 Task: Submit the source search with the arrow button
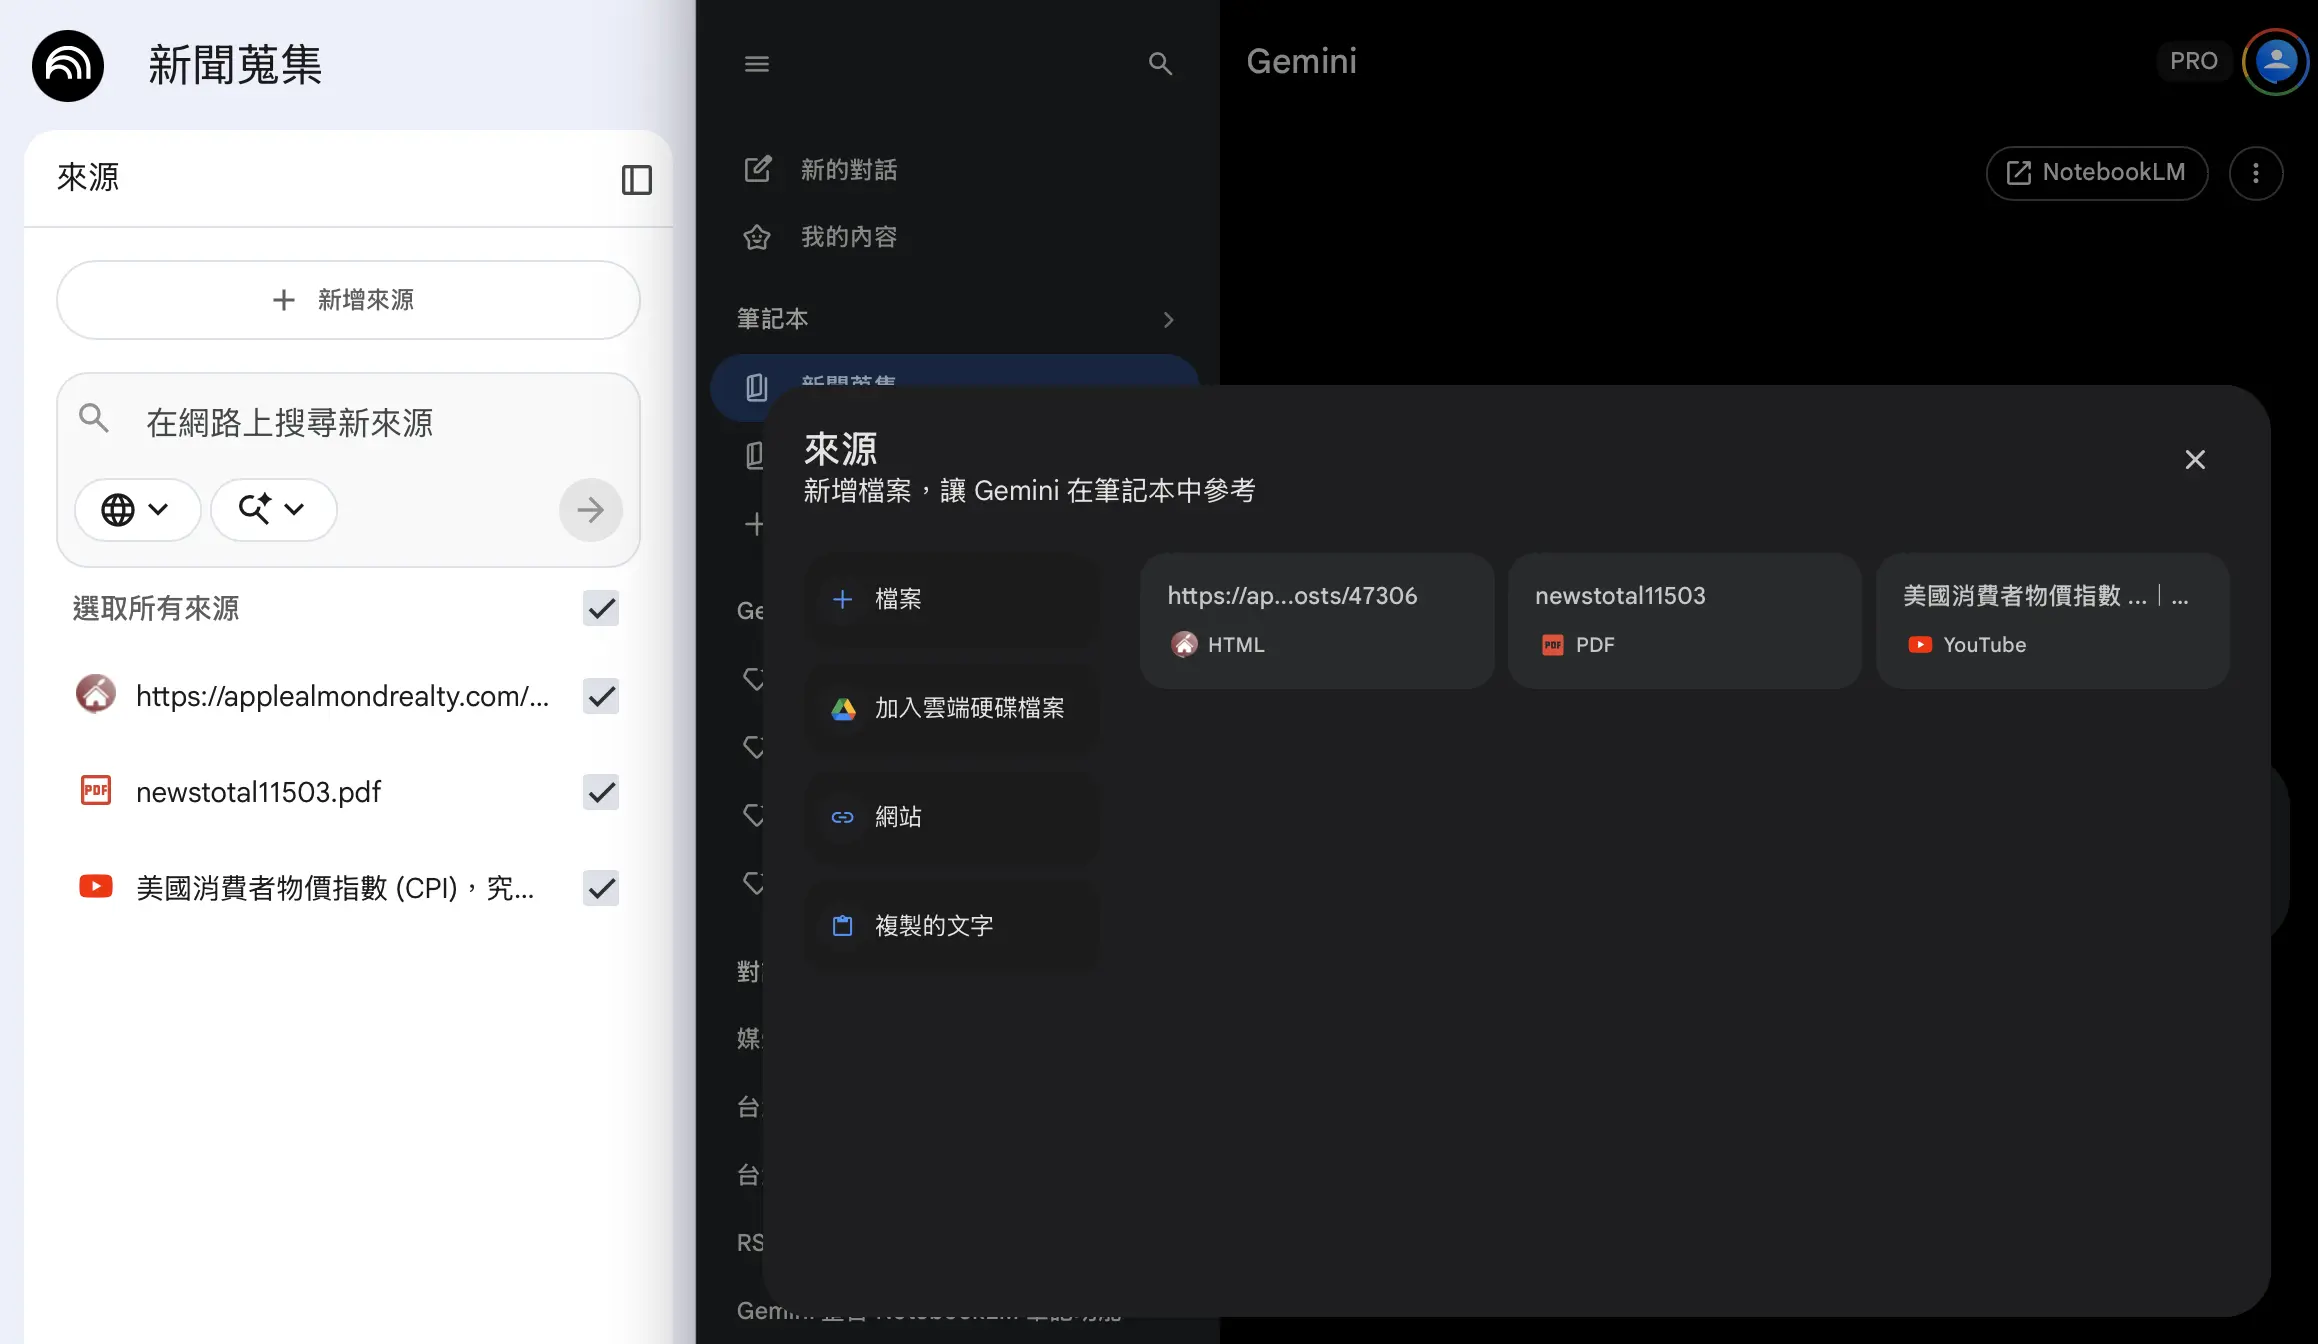(x=591, y=510)
